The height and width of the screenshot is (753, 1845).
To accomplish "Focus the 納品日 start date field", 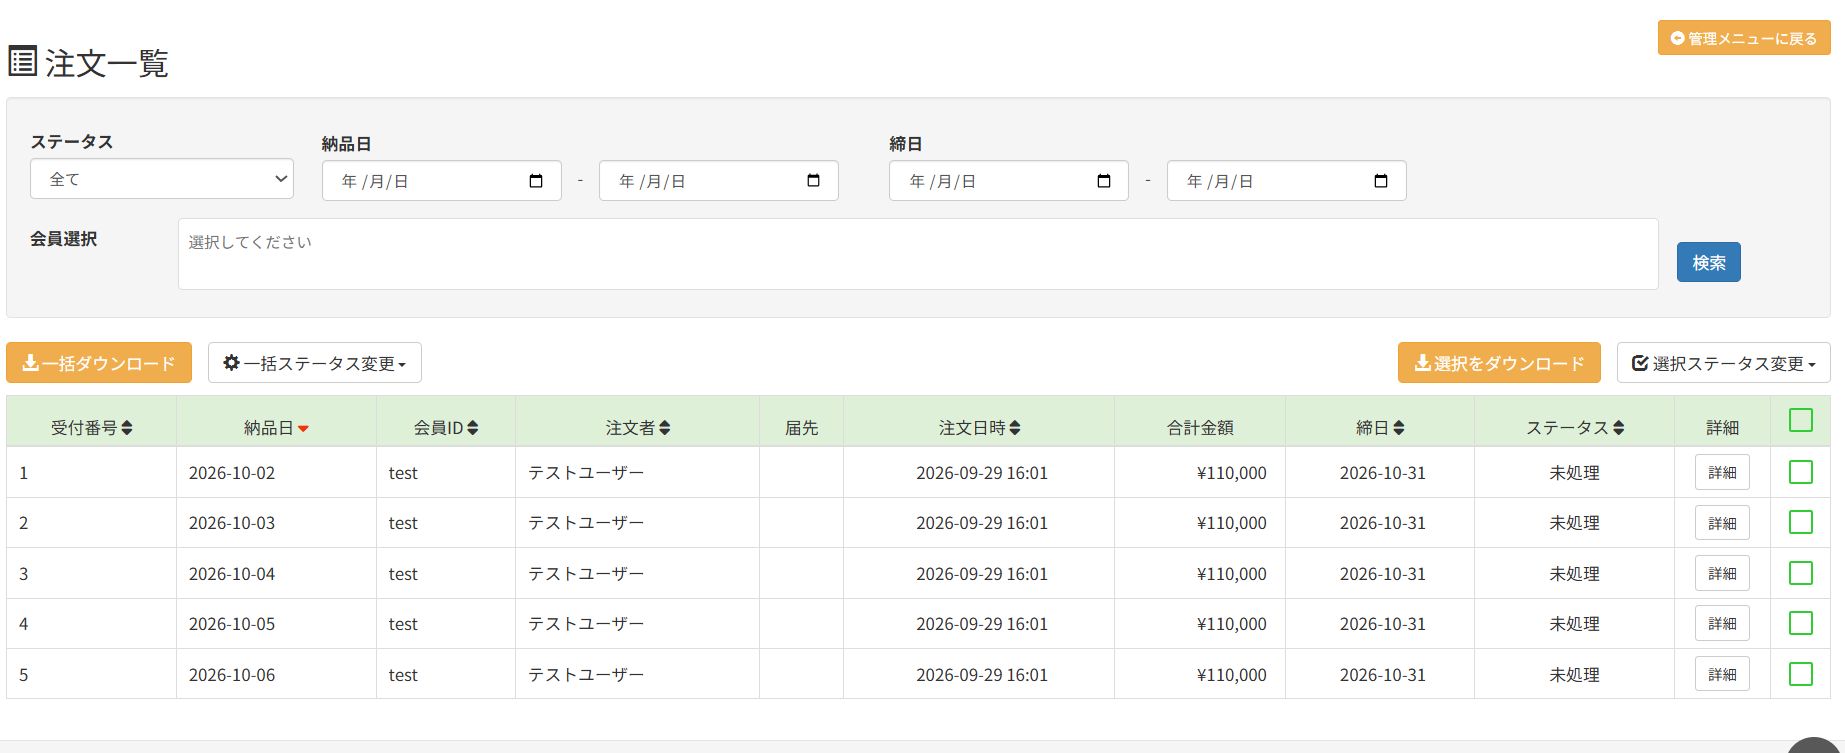I will pos(442,181).
